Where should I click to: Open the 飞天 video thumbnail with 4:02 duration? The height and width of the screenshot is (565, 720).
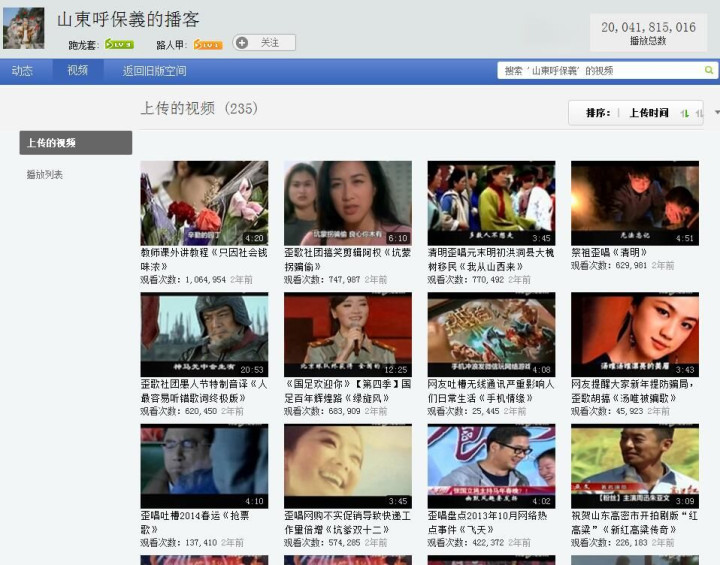[x=491, y=466]
